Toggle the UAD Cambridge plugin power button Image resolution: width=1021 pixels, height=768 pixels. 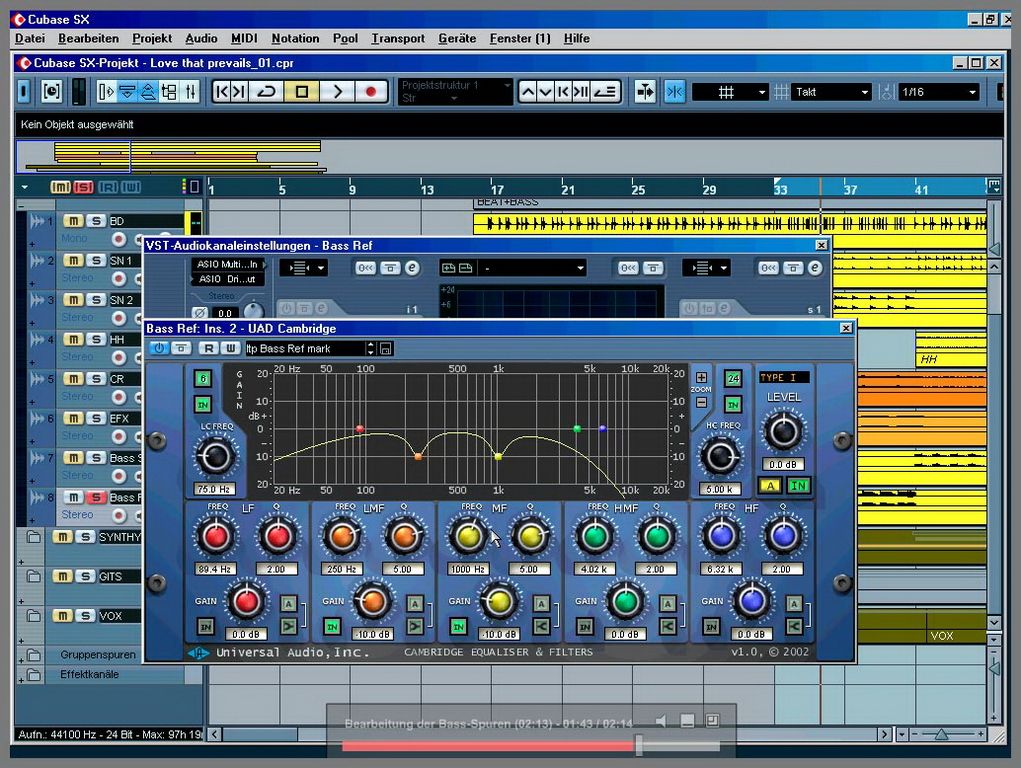tap(158, 348)
